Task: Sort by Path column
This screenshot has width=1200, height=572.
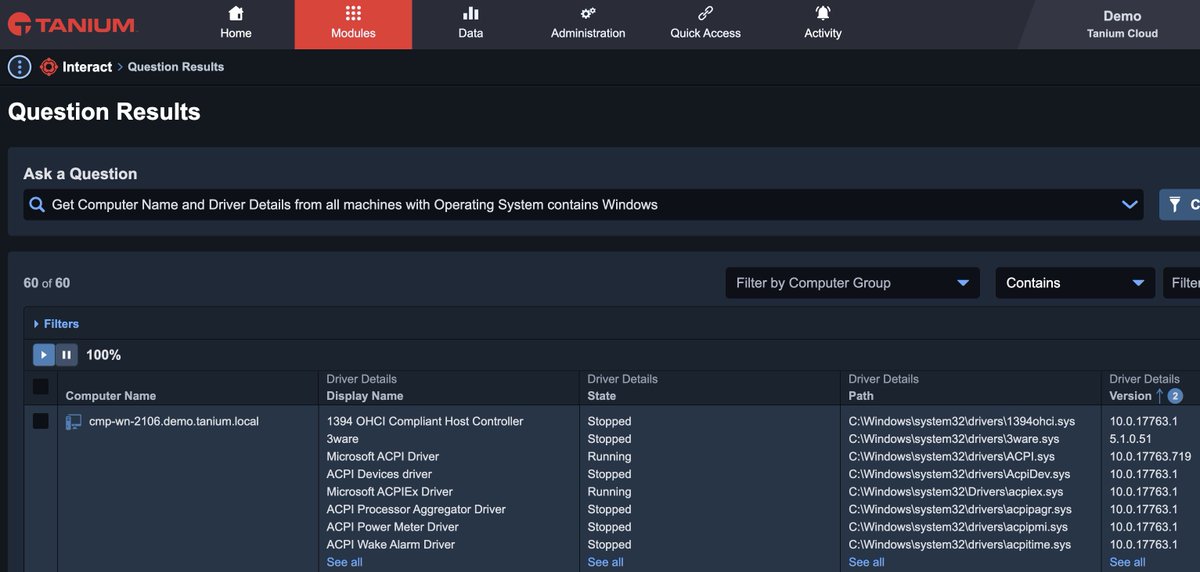Action: click(x=861, y=396)
